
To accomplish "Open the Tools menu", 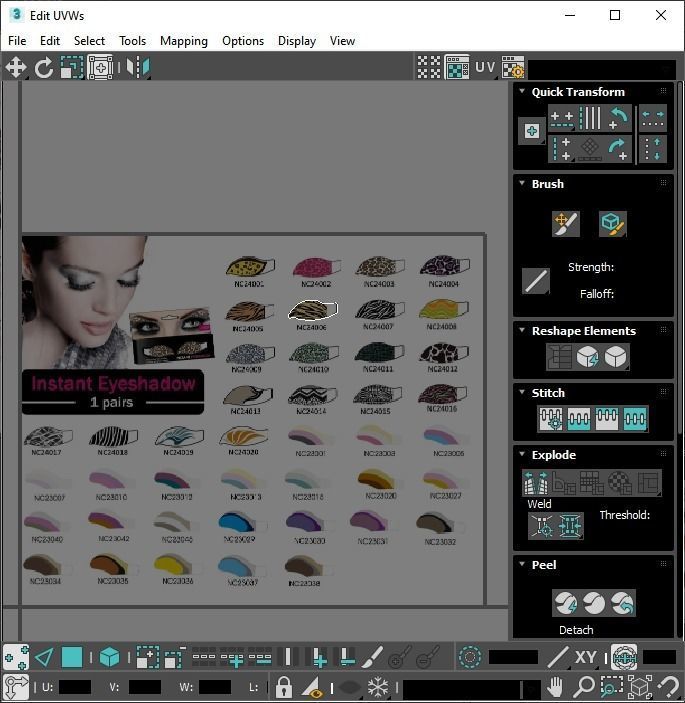I will [x=132, y=41].
